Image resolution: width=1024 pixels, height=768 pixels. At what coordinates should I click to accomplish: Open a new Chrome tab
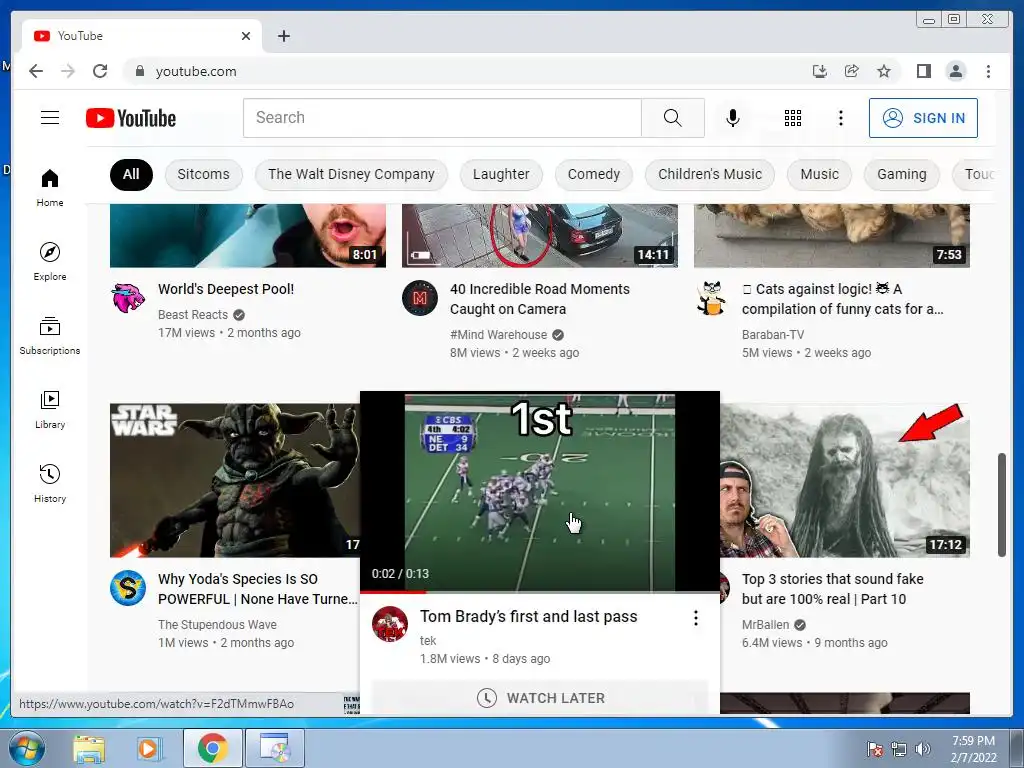pos(283,36)
